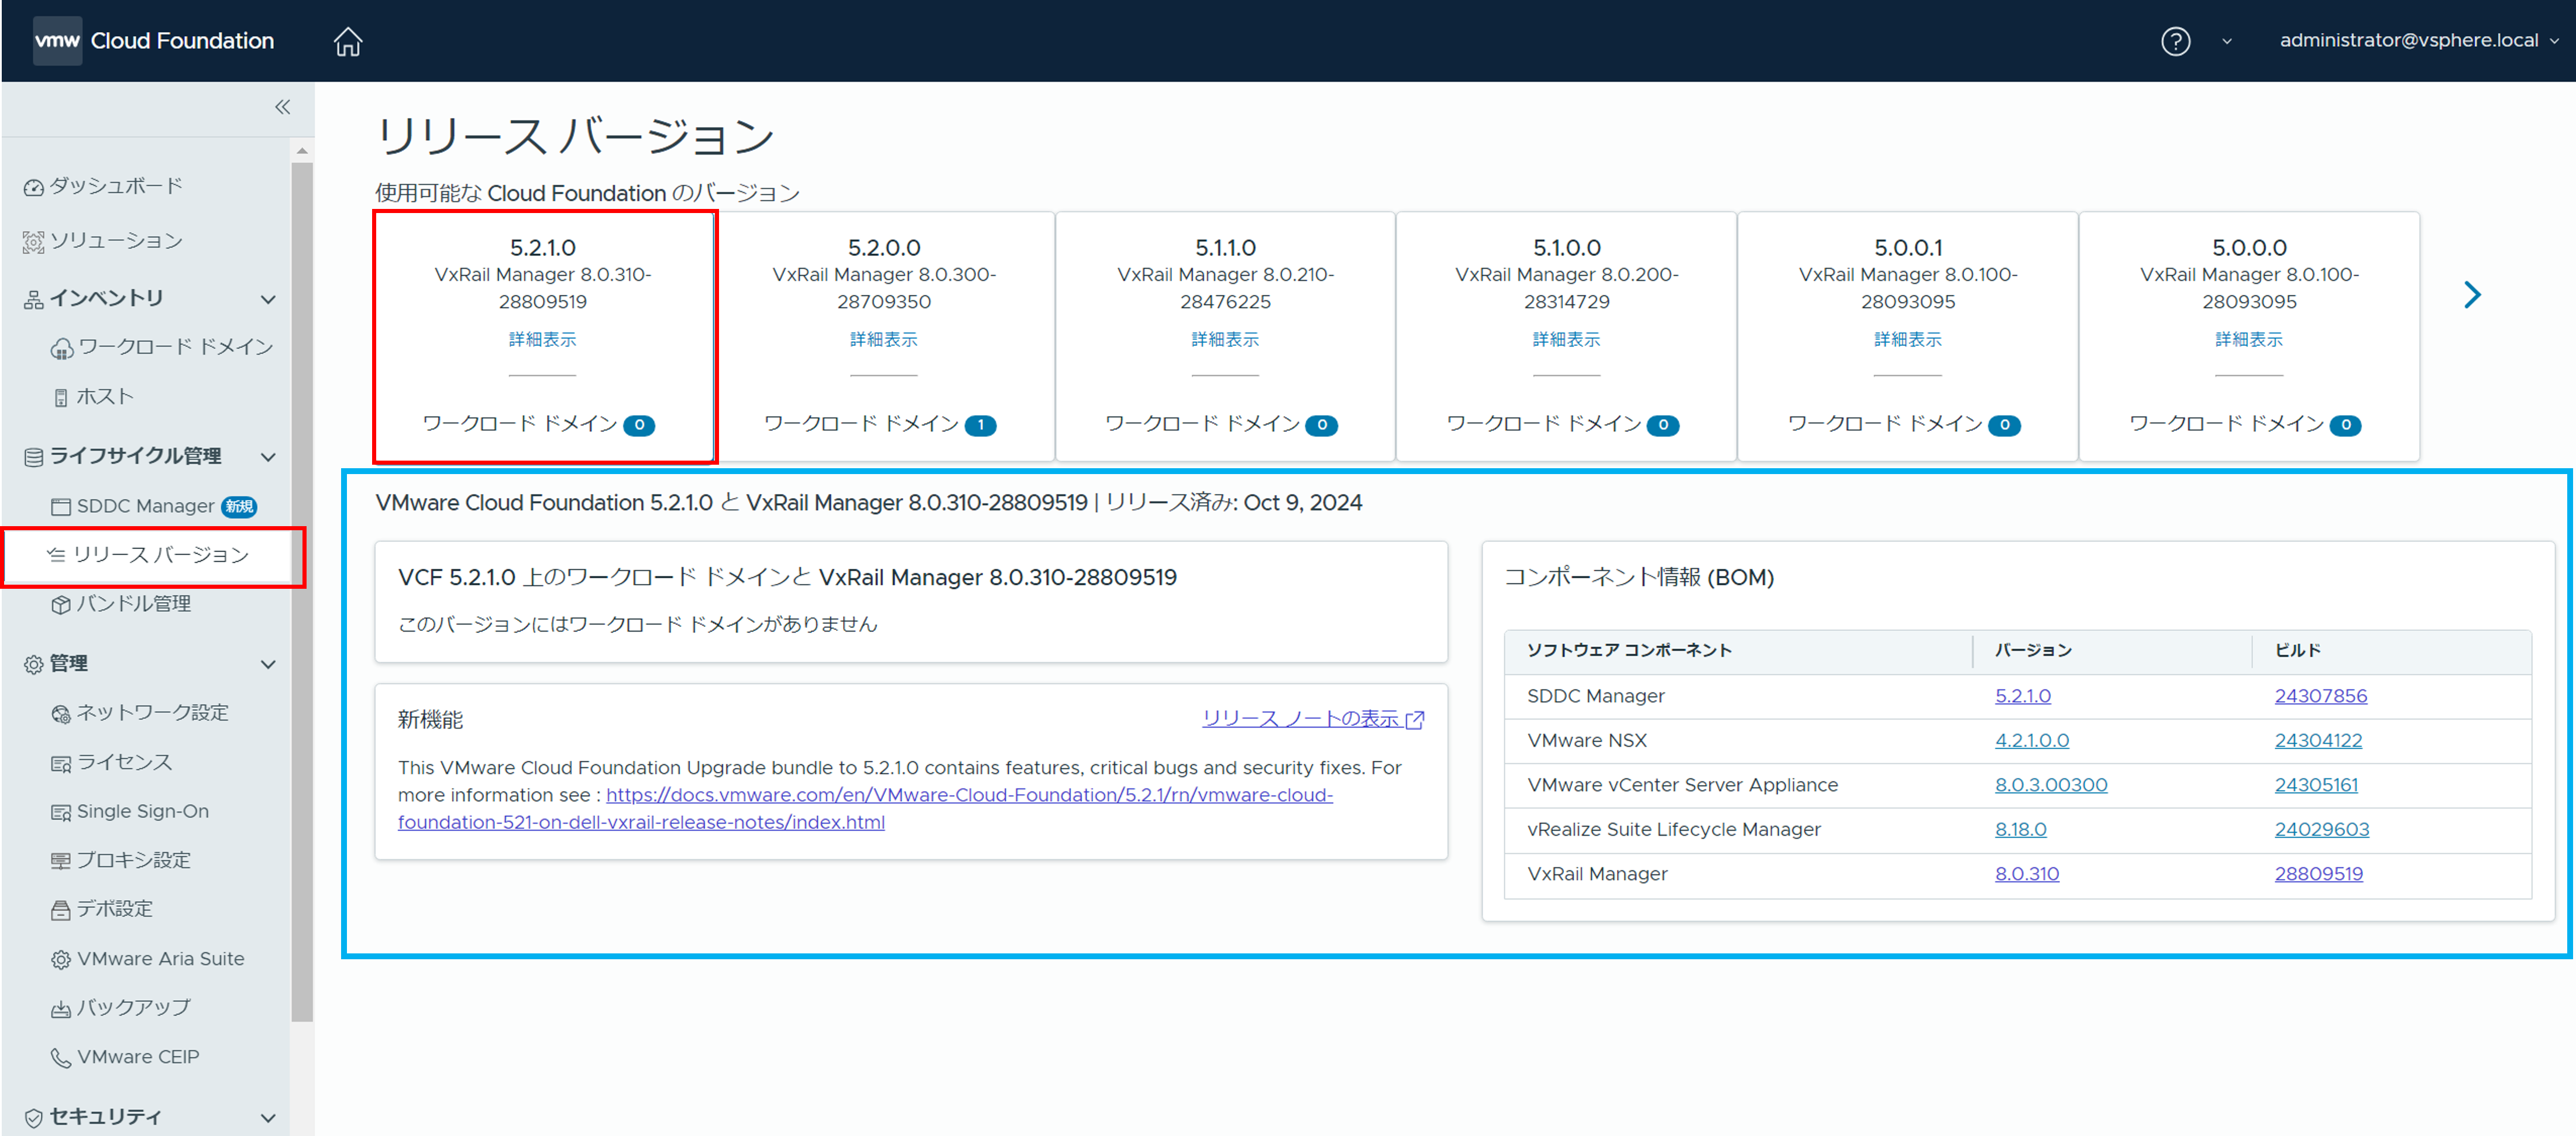The height and width of the screenshot is (1136, 2576).
Task: Open VMware CEIP in sidebar
Action: (x=125, y=1057)
